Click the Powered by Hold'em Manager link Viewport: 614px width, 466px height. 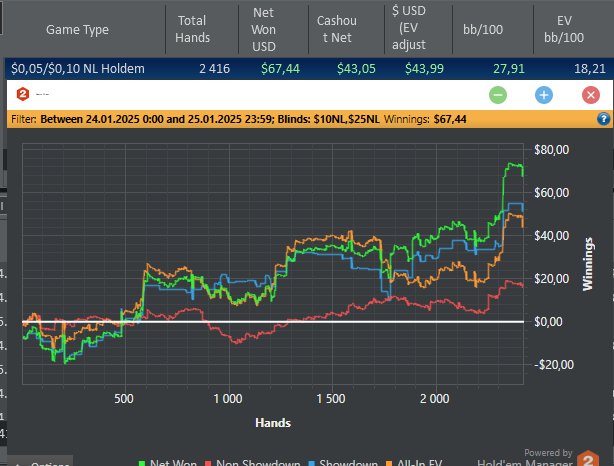(525, 459)
